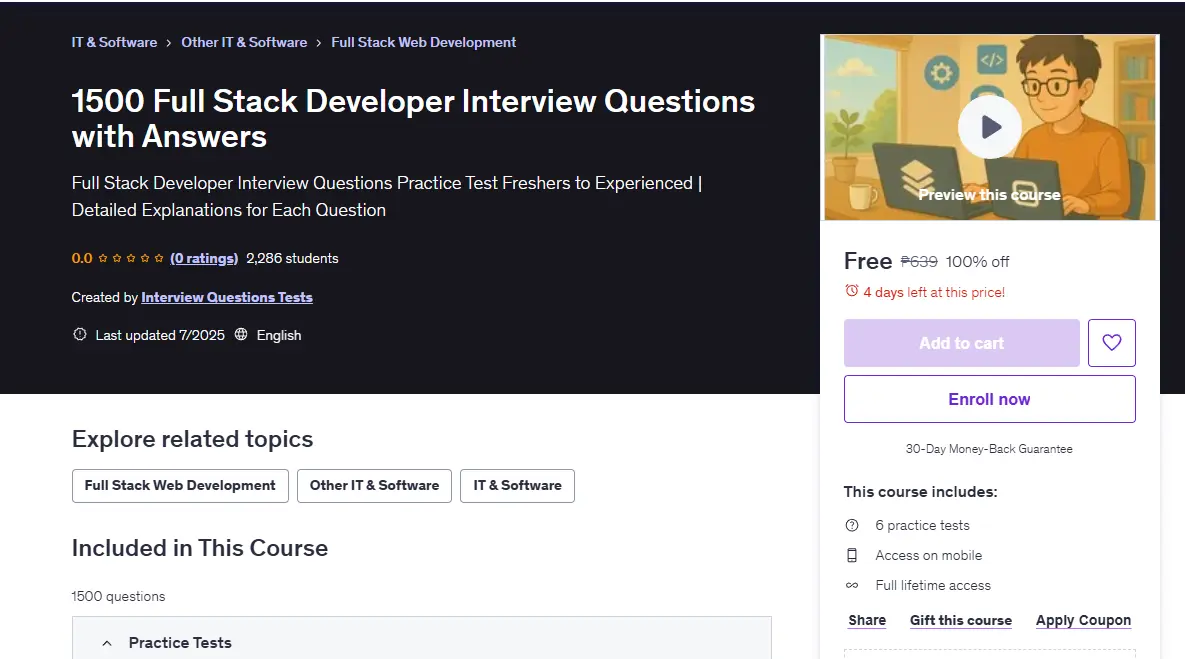
Task: Collapse the Practice Tests section
Action: coord(422,642)
